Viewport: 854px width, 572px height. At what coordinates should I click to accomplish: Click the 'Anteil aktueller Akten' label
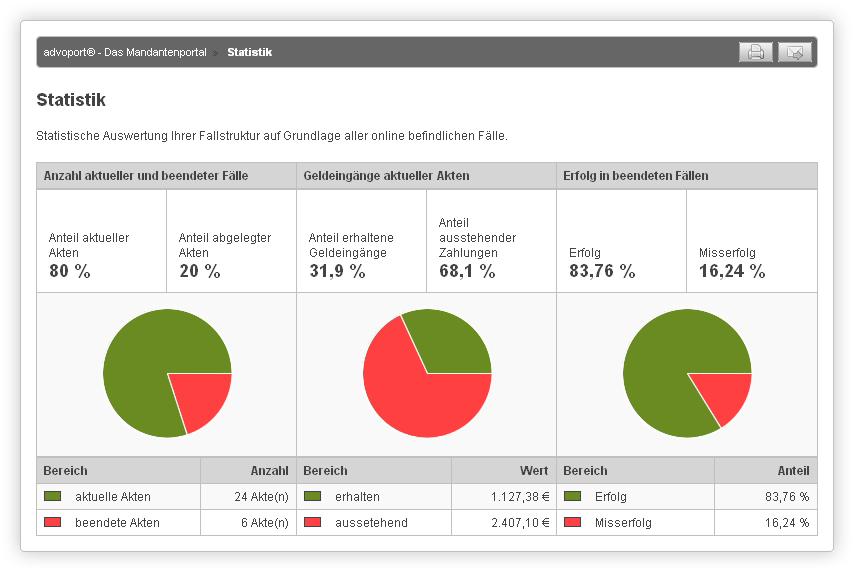pos(89,245)
